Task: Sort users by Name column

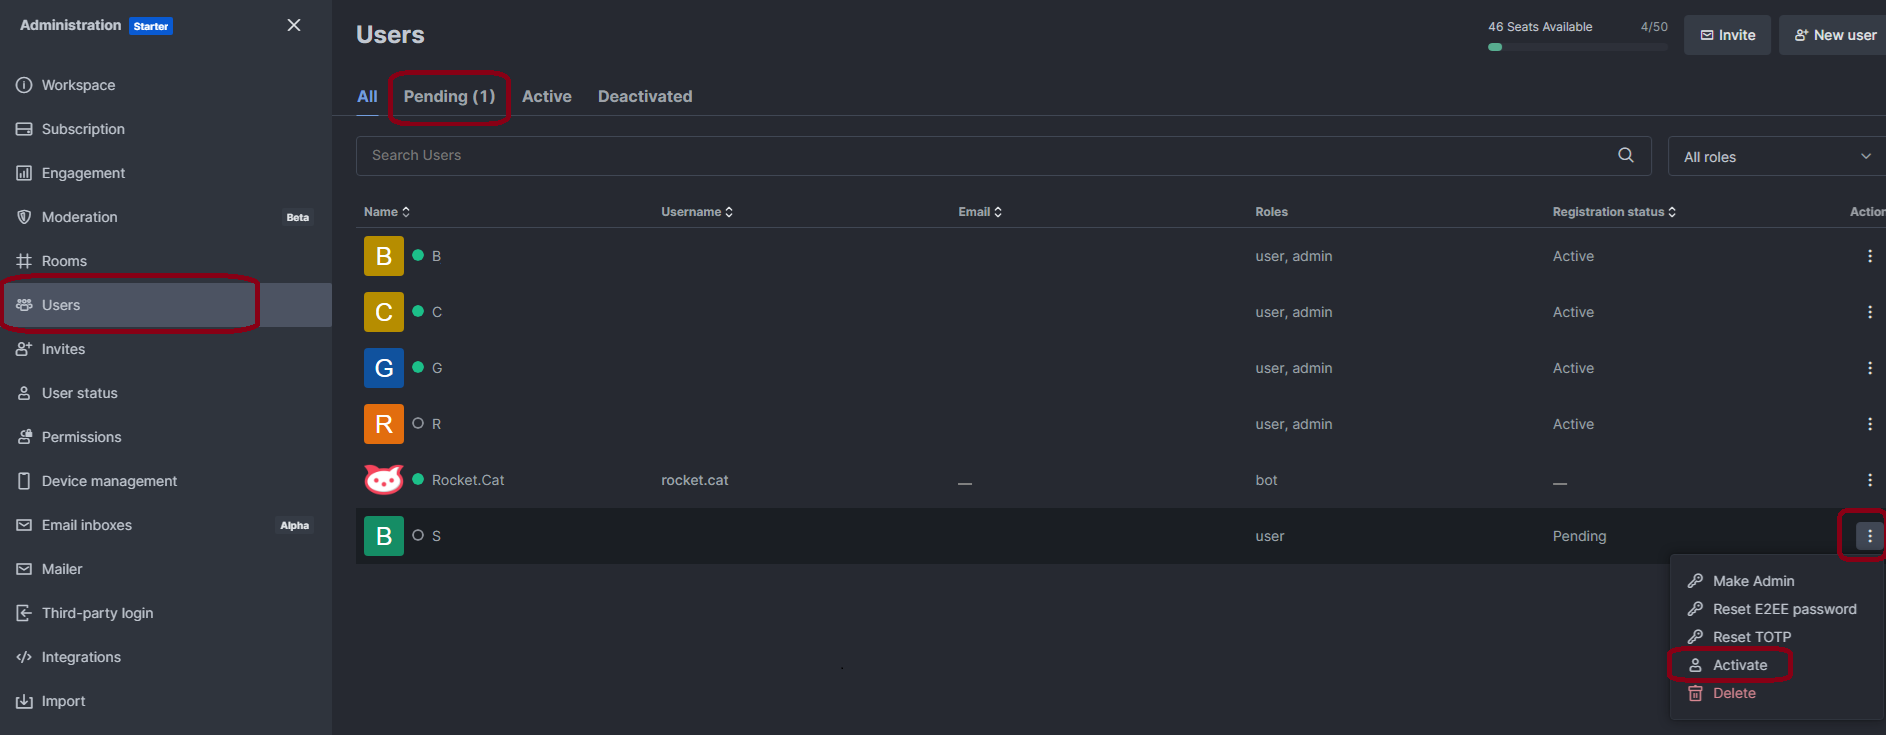Action: tap(386, 212)
